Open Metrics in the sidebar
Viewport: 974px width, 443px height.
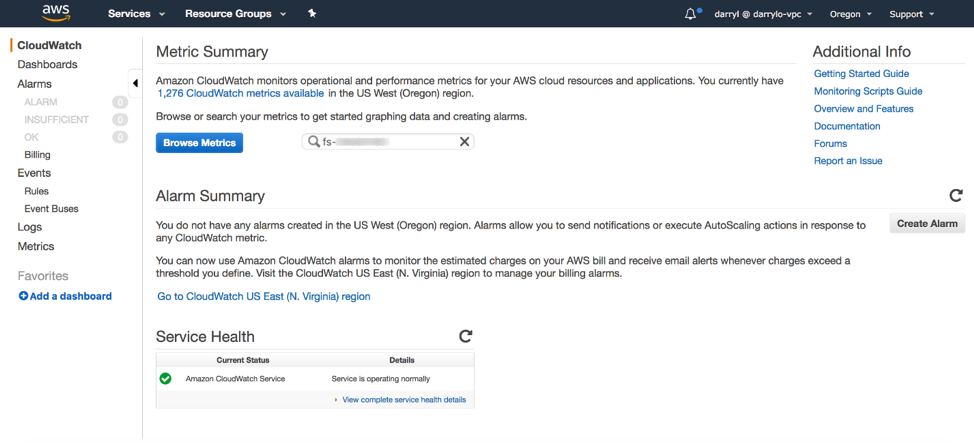(35, 247)
